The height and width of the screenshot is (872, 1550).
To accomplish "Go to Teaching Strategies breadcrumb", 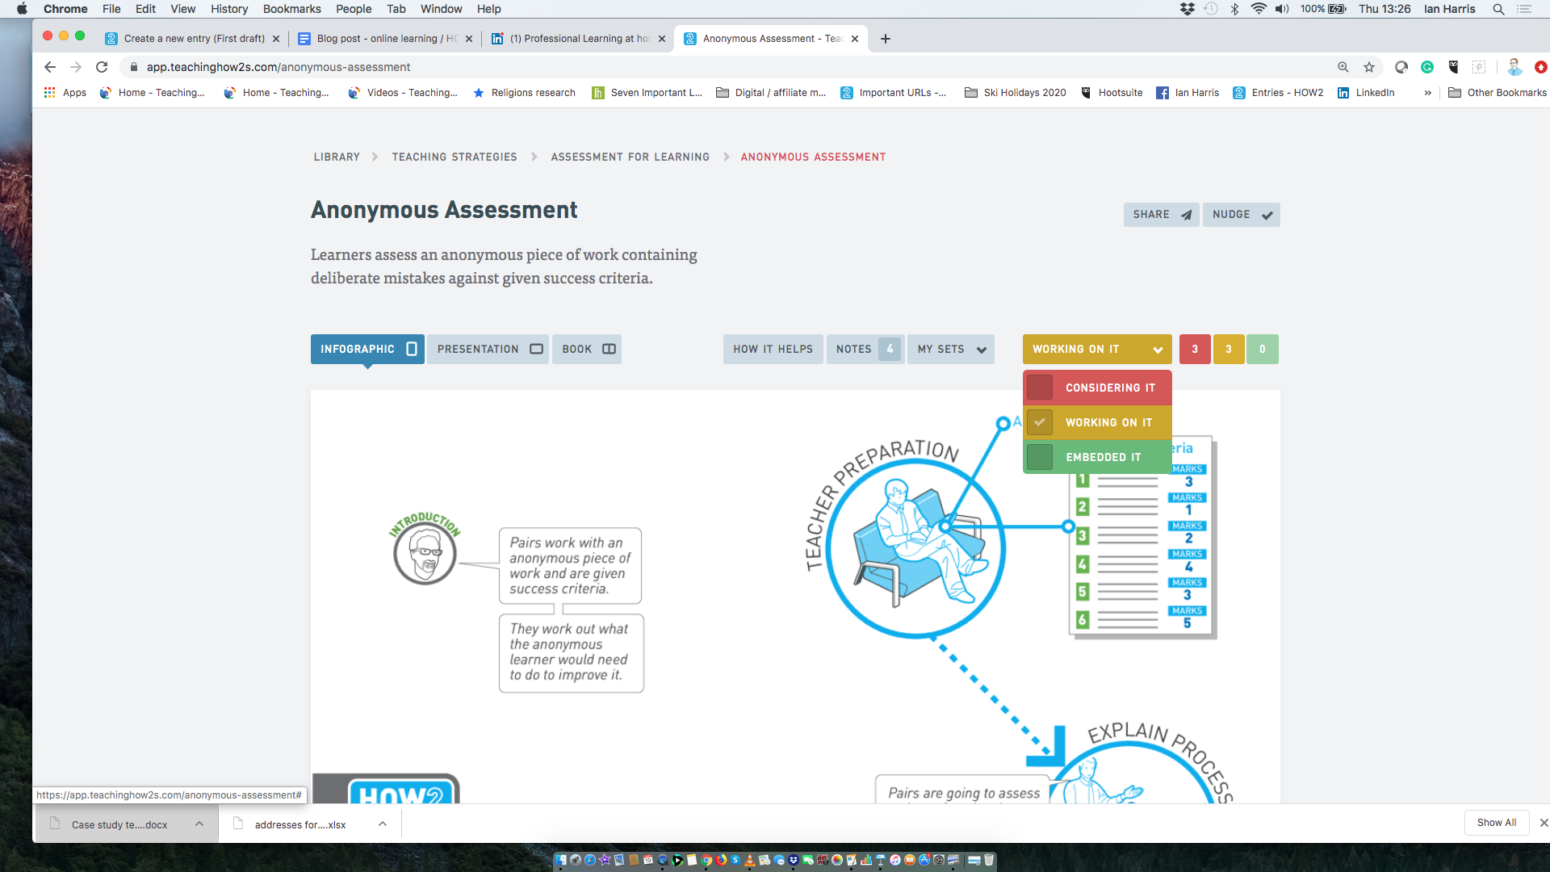I will tap(454, 157).
